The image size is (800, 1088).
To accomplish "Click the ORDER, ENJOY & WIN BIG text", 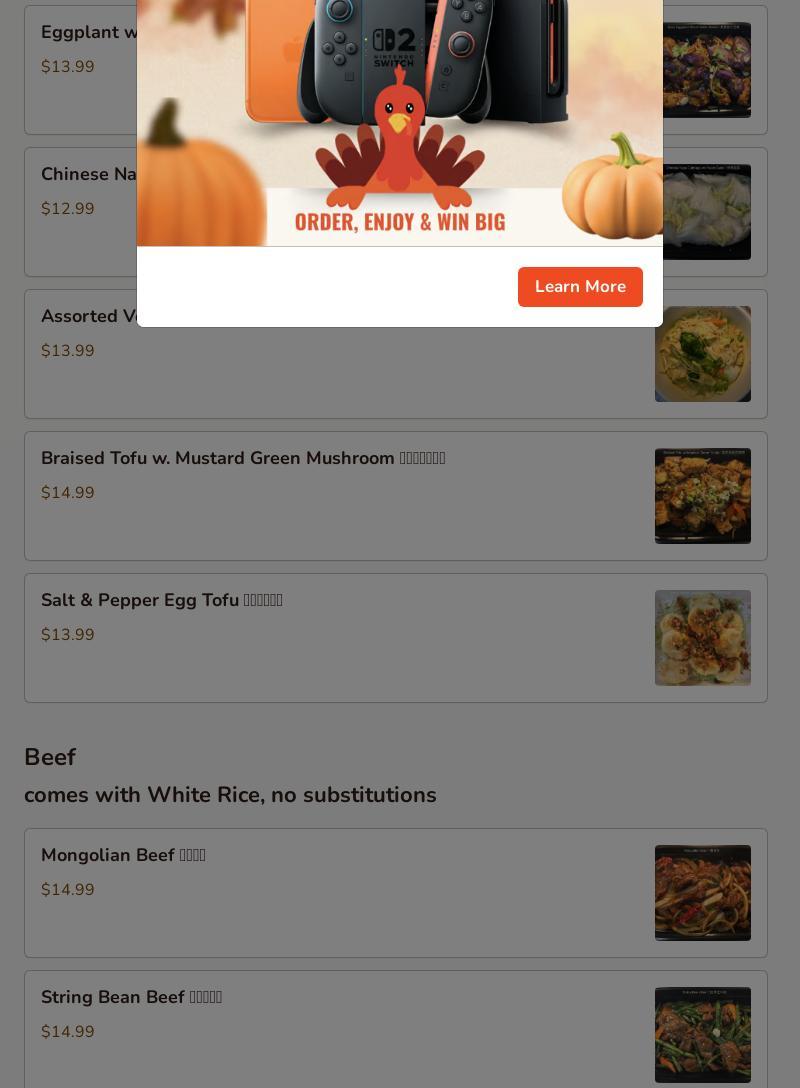I will pos(400,222).
